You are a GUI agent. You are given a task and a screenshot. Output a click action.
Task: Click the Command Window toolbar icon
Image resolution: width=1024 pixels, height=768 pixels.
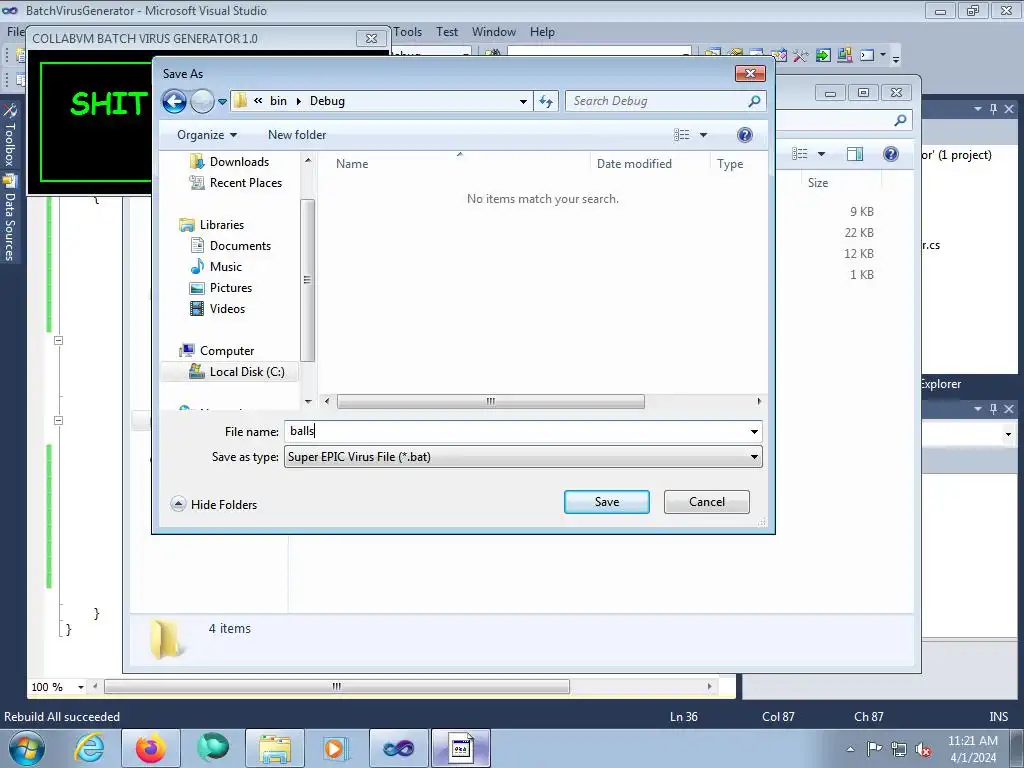[867, 56]
